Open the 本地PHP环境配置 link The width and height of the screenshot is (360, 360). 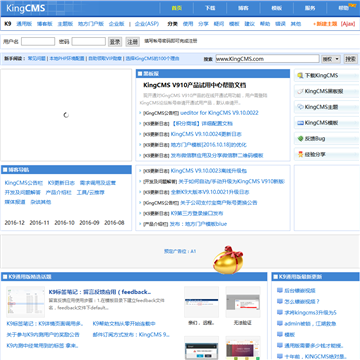[x=67, y=59]
